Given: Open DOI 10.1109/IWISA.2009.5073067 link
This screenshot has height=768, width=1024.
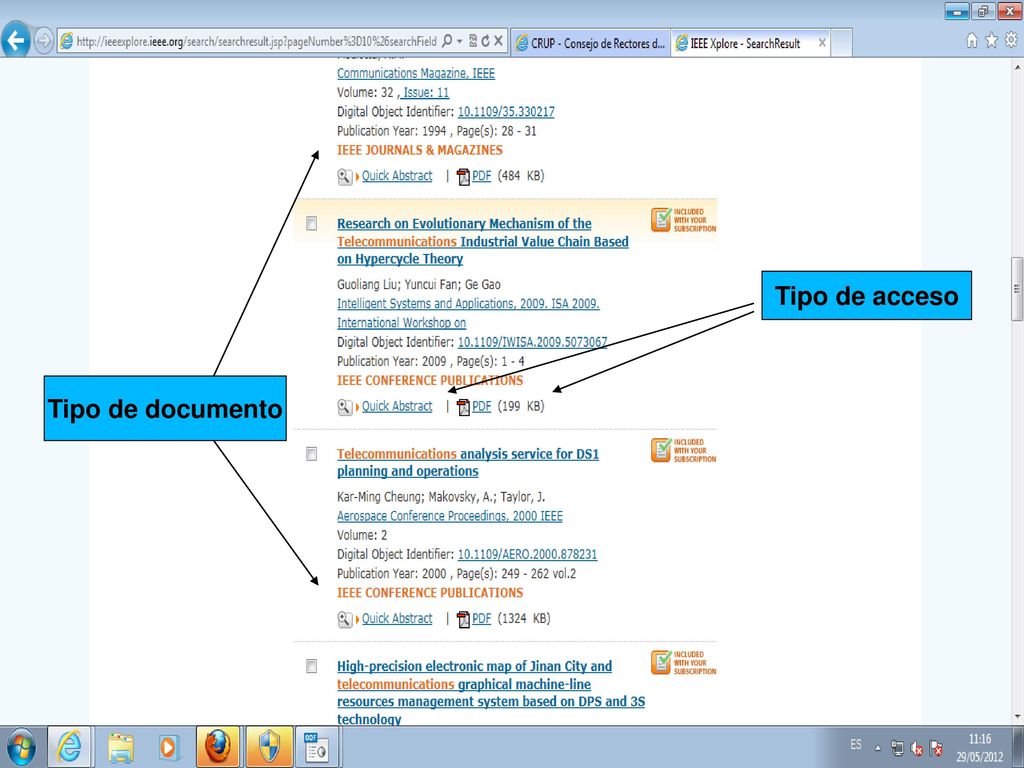Looking at the screenshot, I should pyautogui.click(x=532, y=342).
